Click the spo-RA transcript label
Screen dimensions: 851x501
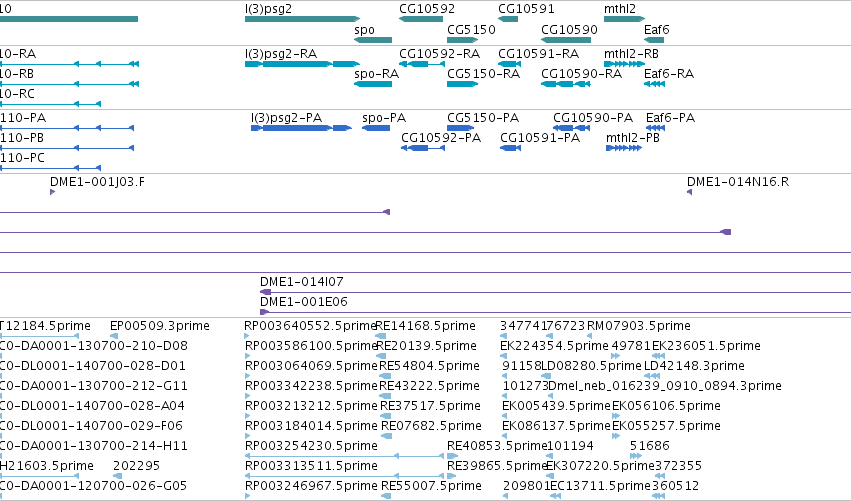click(x=376, y=74)
